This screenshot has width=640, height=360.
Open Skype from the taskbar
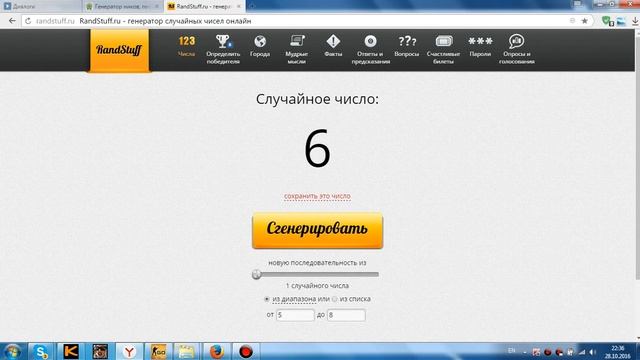[41, 351]
